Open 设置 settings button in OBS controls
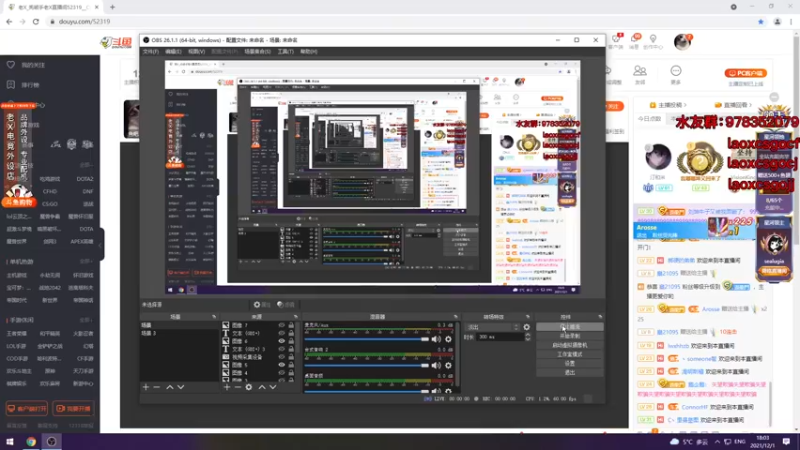This screenshot has height=450, width=800. point(569,363)
